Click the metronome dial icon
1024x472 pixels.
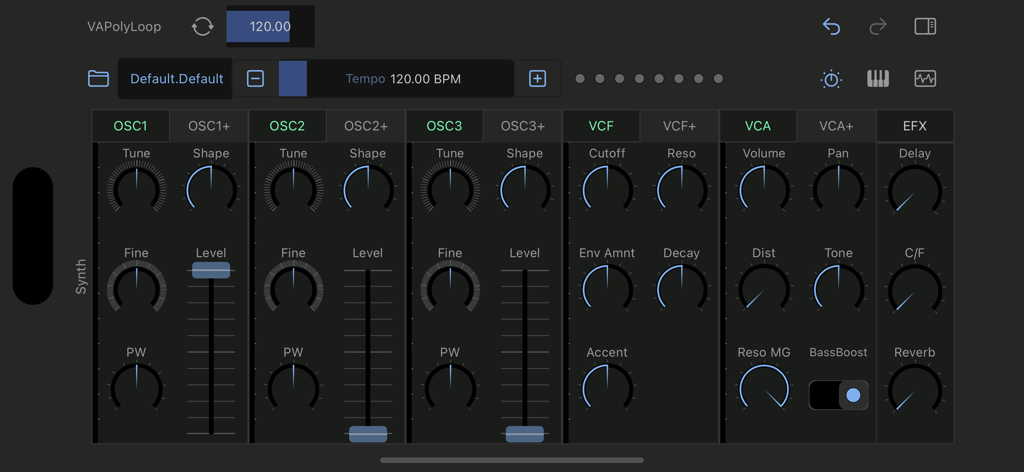tap(831, 79)
